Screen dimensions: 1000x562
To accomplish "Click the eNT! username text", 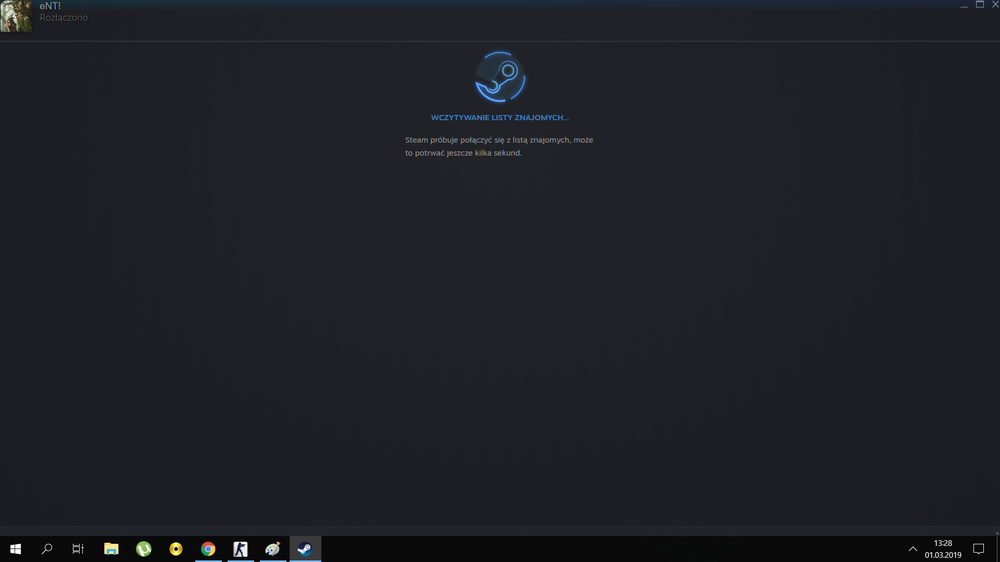I will (x=50, y=6).
